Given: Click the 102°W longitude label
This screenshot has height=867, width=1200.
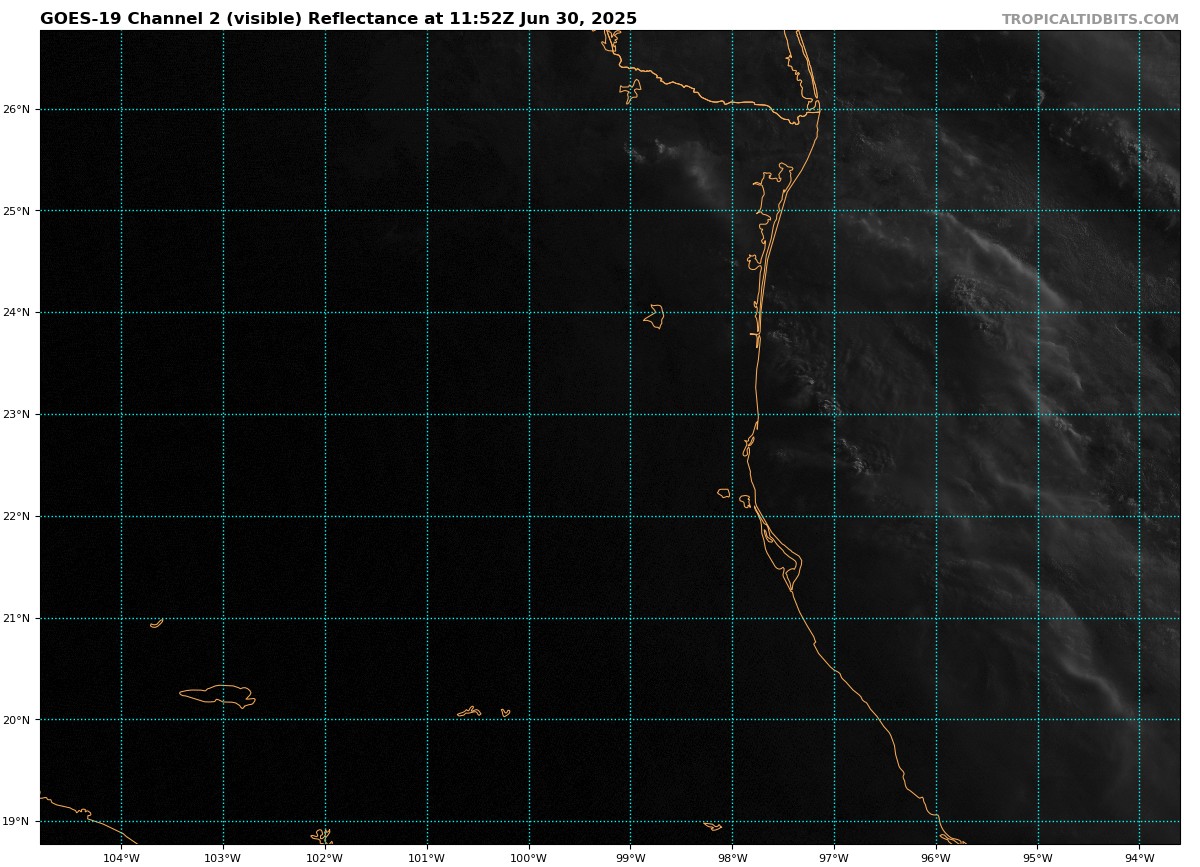Looking at the screenshot, I should [x=325, y=857].
